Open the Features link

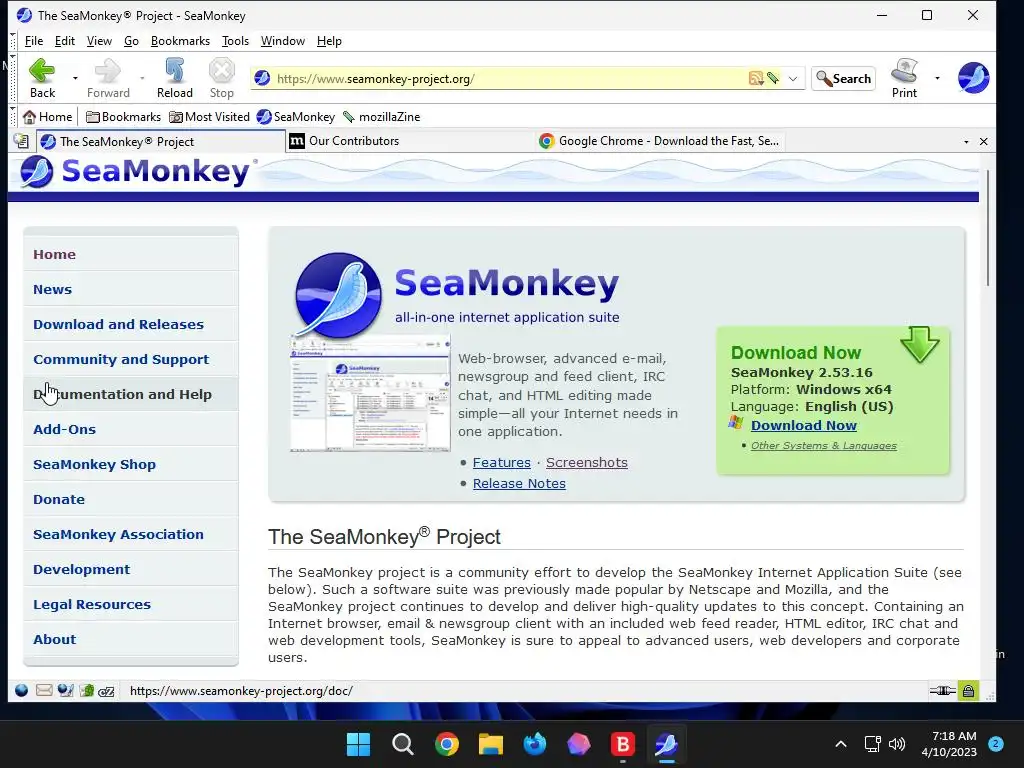[x=502, y=462]
